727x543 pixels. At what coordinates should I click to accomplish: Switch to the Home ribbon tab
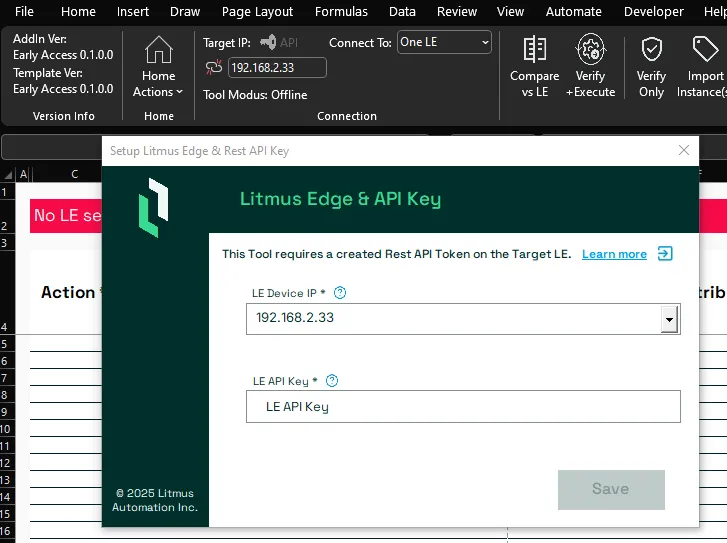click(x=78, y=12)
